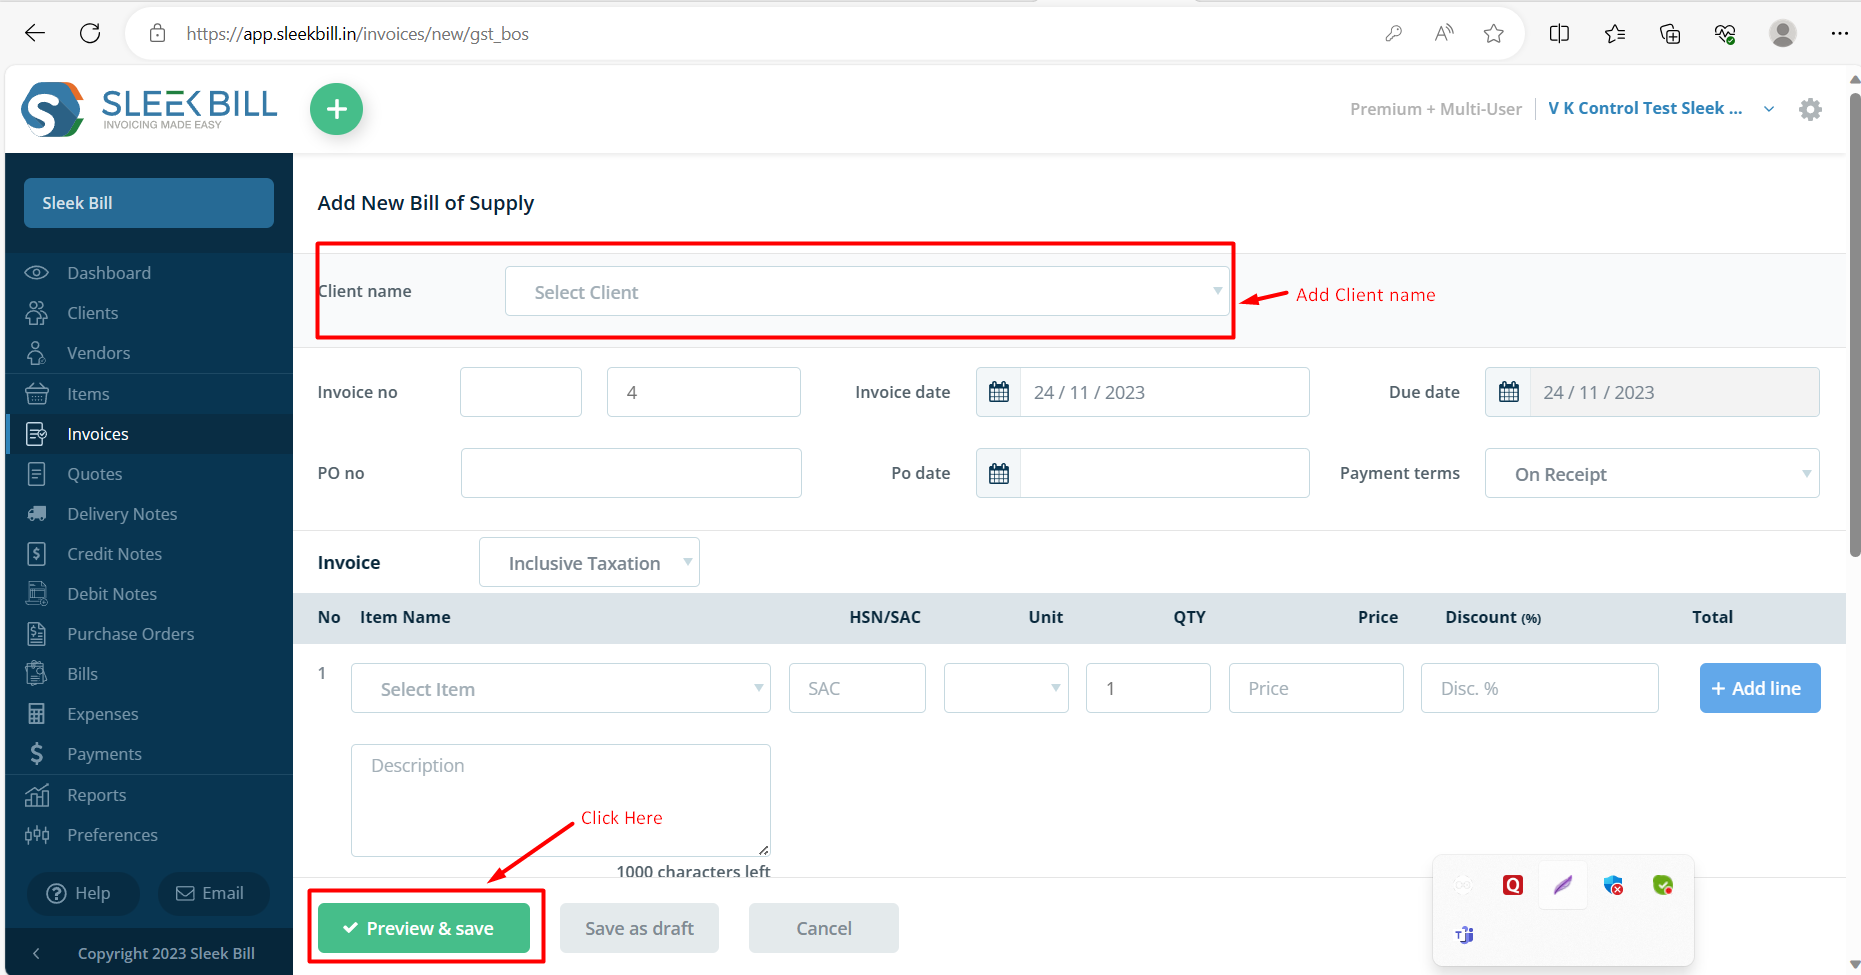Click the Preview & save button
The image size is (1861, 975).
tap(424, 928)
